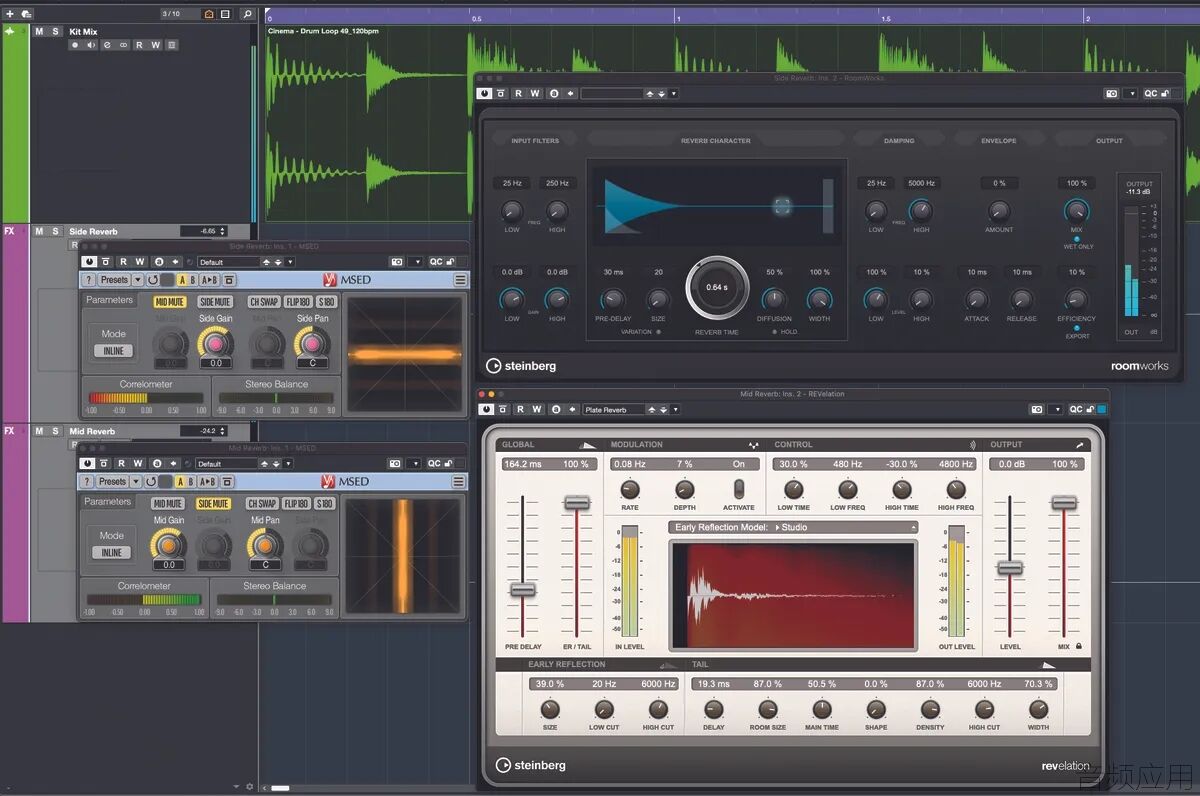Lock the REVelation mix padlock icon
Image resolution: width=1200 pixels, height=796 pixels.
[1080, 647]
